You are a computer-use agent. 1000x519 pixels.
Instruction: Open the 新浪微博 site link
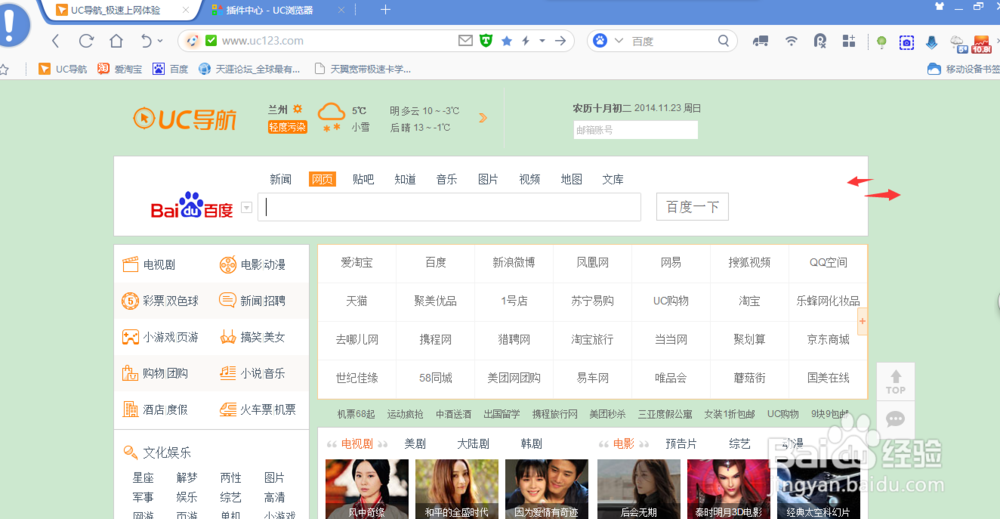coord(514,263)
